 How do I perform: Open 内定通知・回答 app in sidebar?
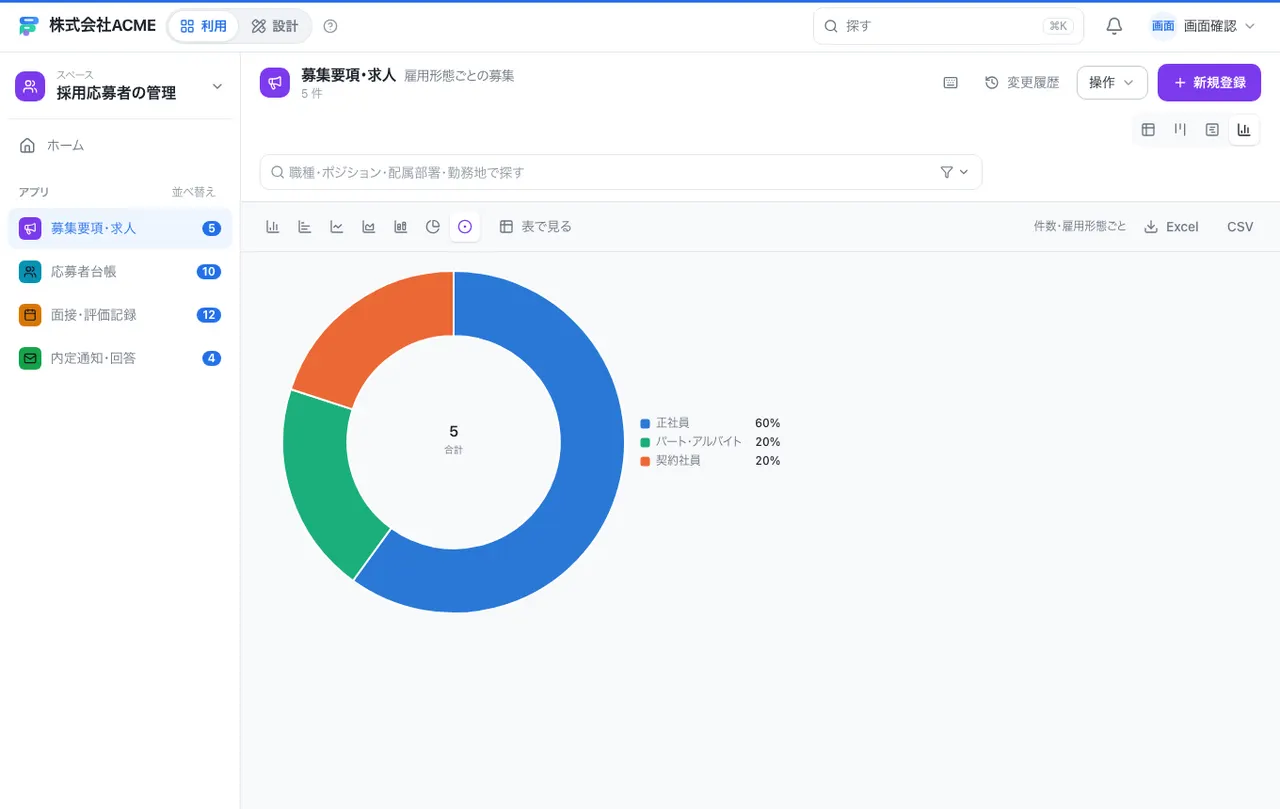(x=120, y=357)
